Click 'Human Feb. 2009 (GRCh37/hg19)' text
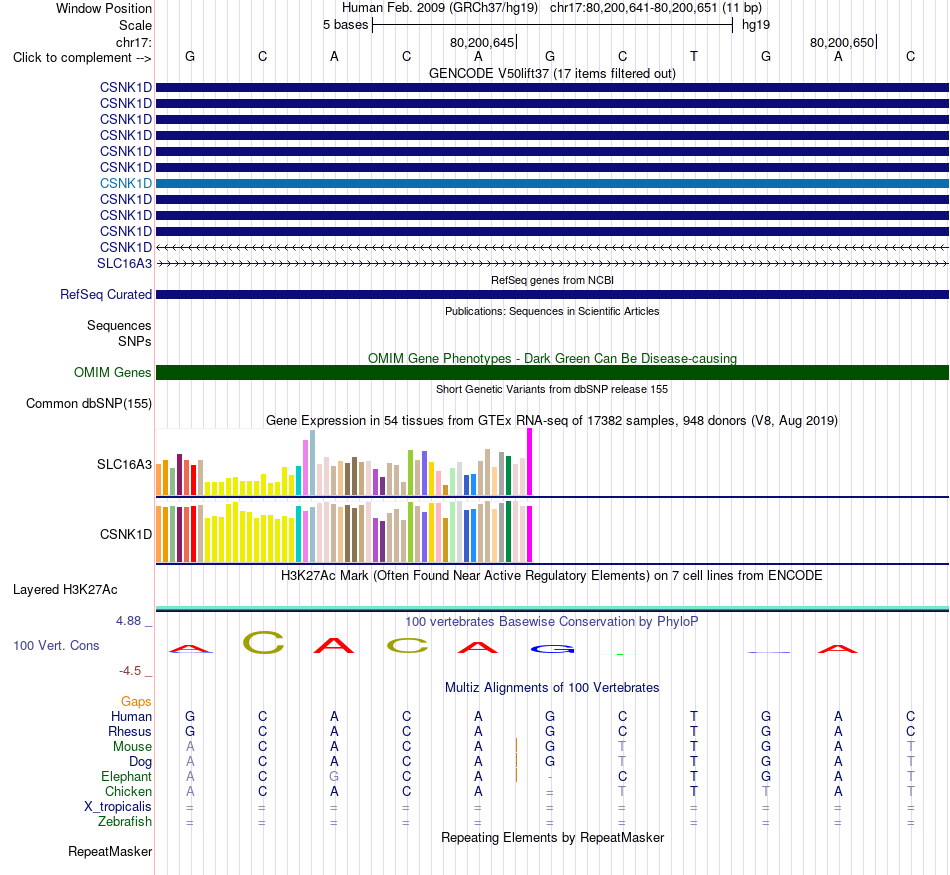Viewport: 950px width, 875px height. pyautogui.click(x=440, y=8)
